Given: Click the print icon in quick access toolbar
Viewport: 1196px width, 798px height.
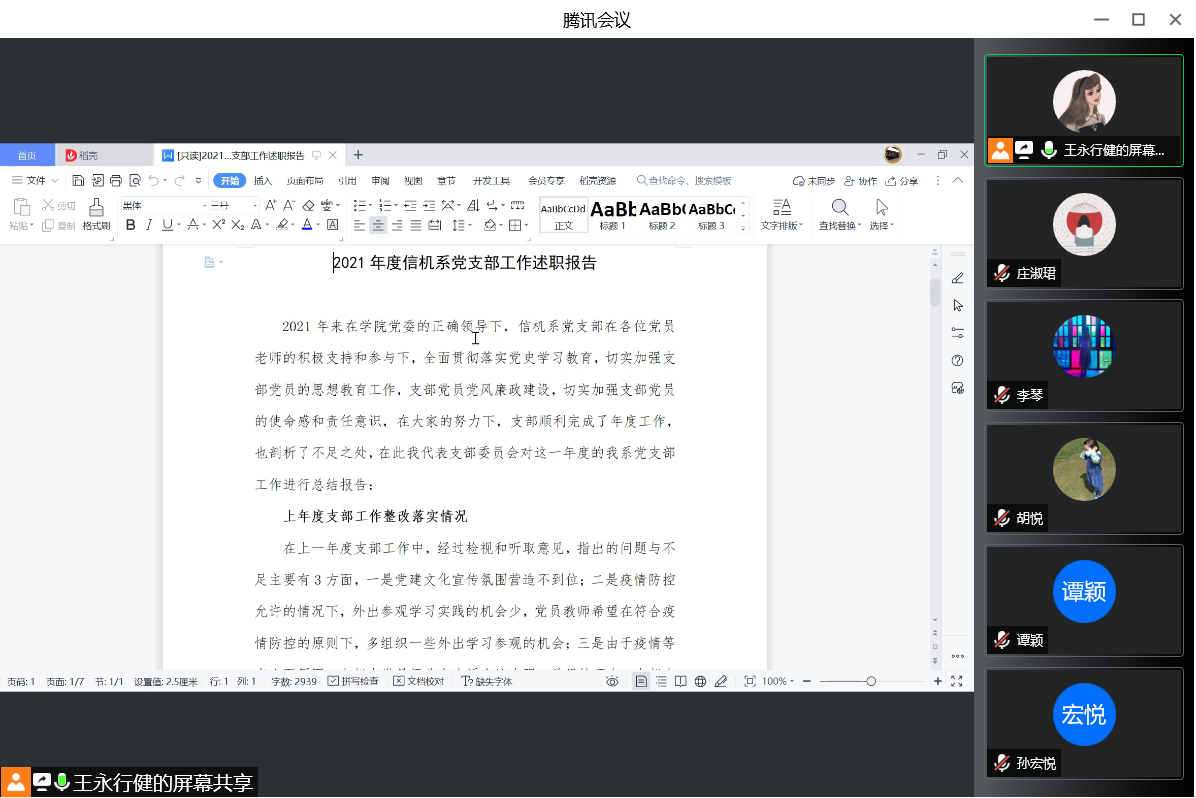Looking at the screenshot, I should [116, 181].
